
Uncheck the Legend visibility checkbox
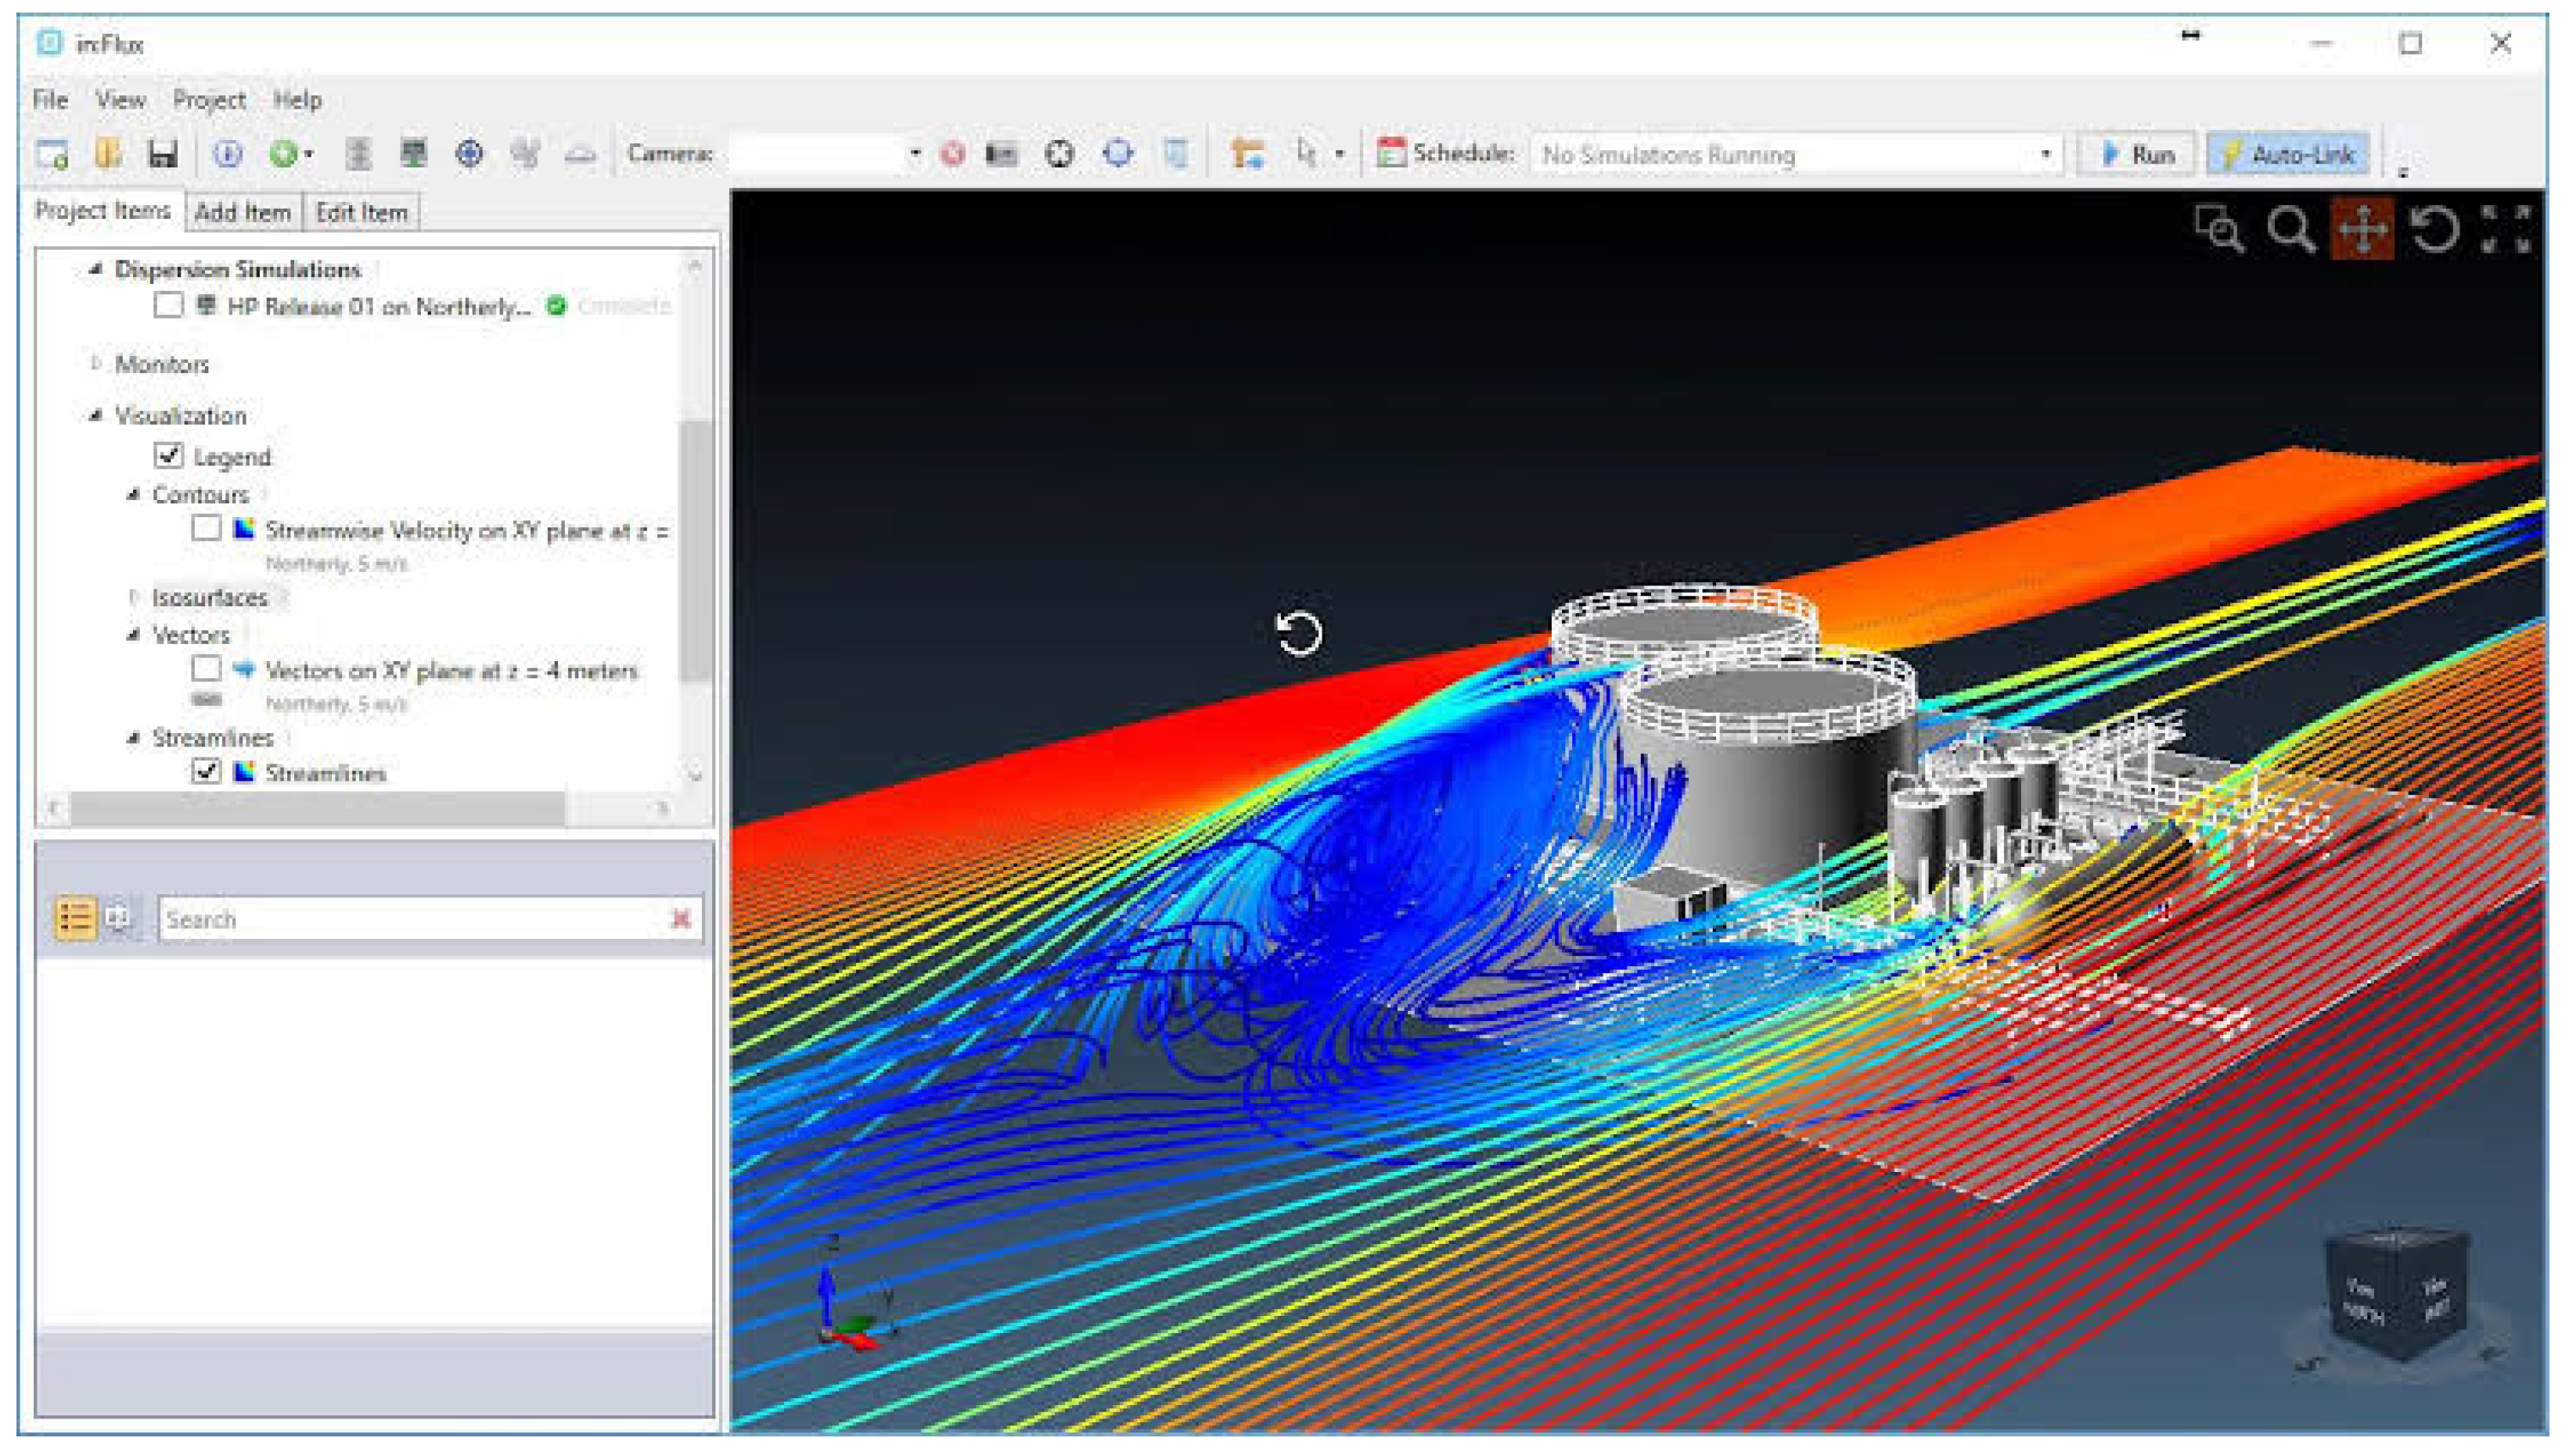tap(168, 456)
